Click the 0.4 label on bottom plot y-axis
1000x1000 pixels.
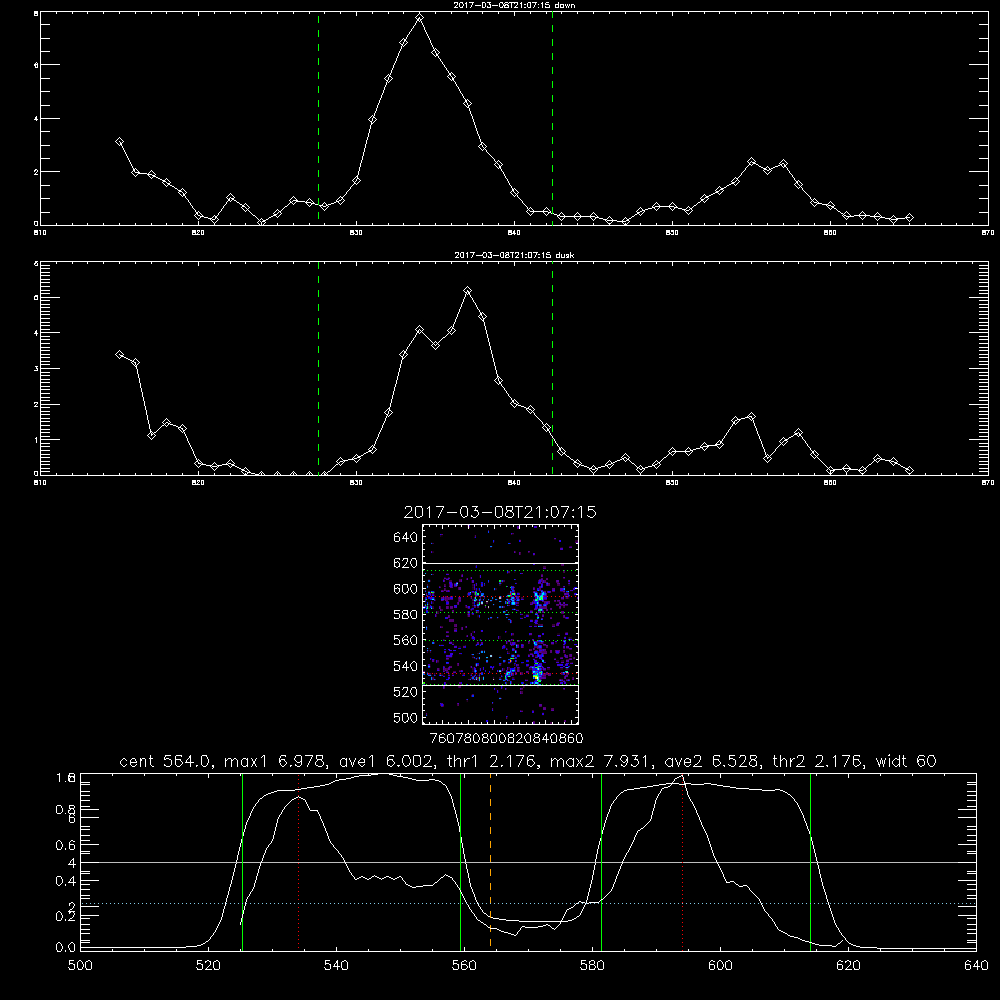click(x=66, y=881)
